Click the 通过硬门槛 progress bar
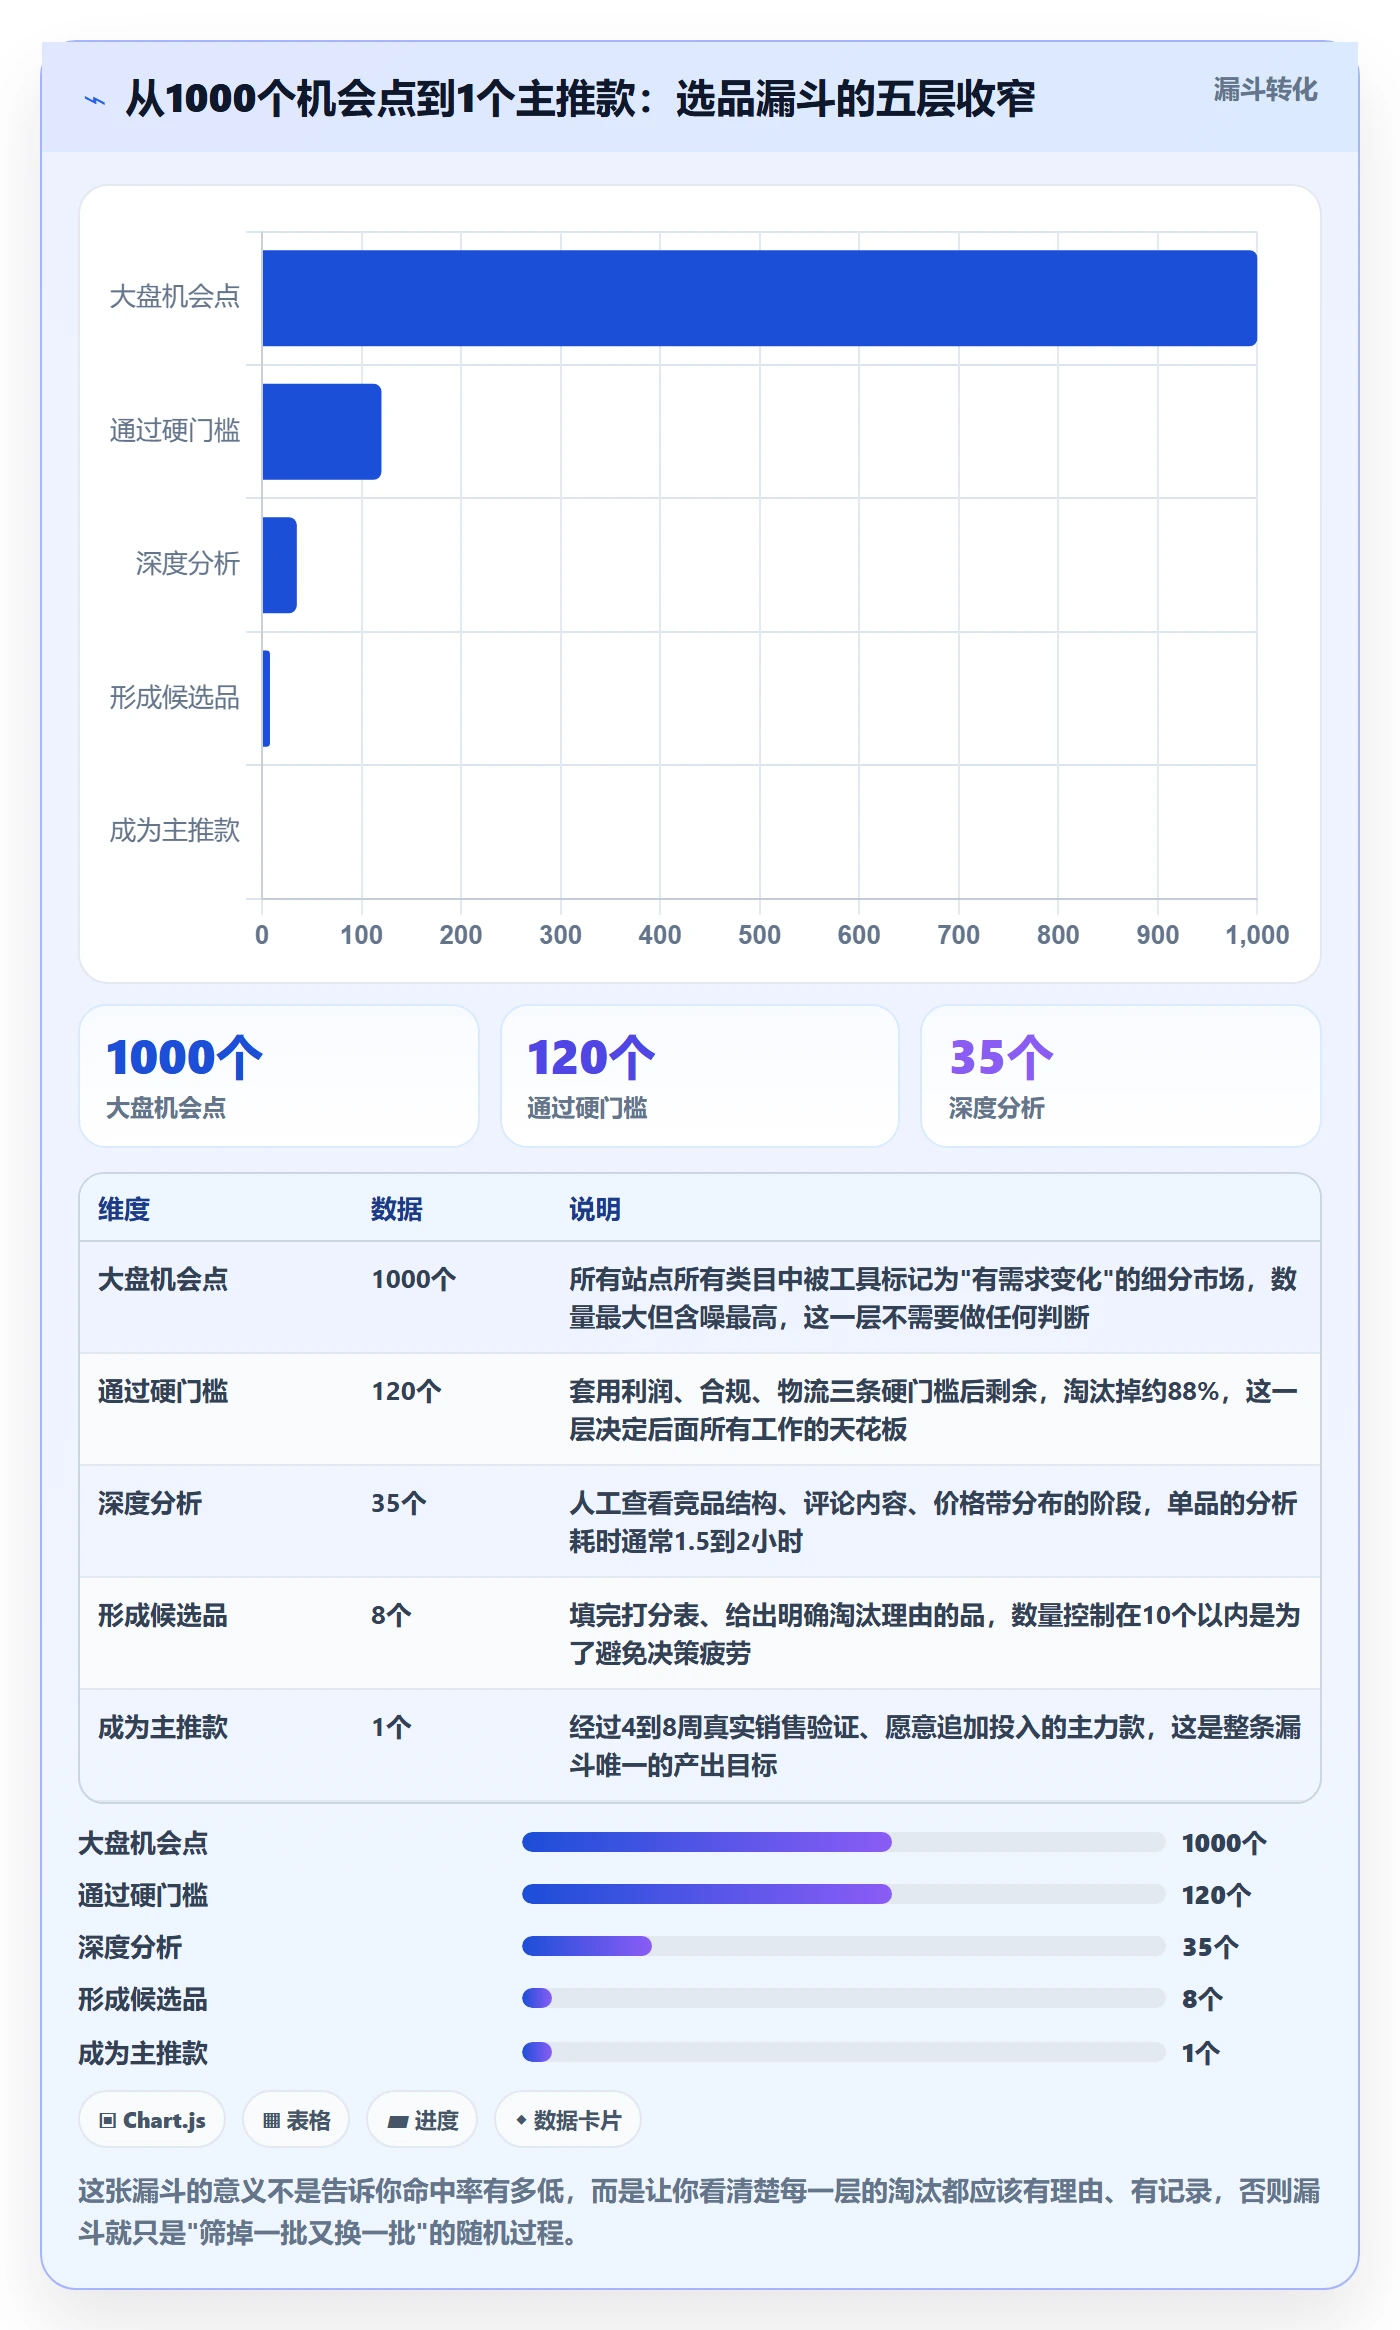 (843, 1894)
